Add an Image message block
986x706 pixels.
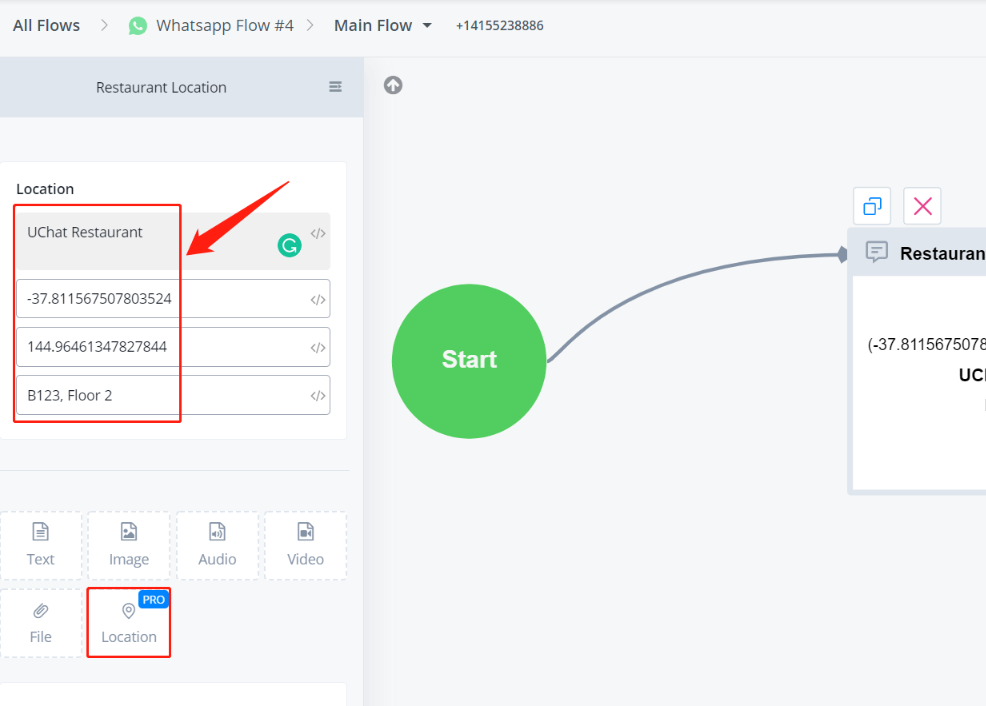[x=129, y=545]
